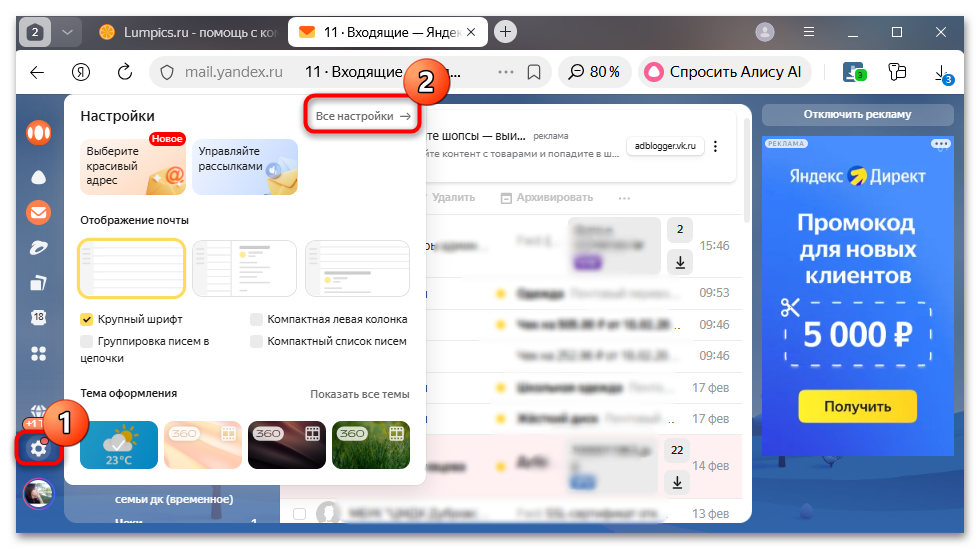
Task: Click the Yandex 'Я' home button
Action: point(81,72)
